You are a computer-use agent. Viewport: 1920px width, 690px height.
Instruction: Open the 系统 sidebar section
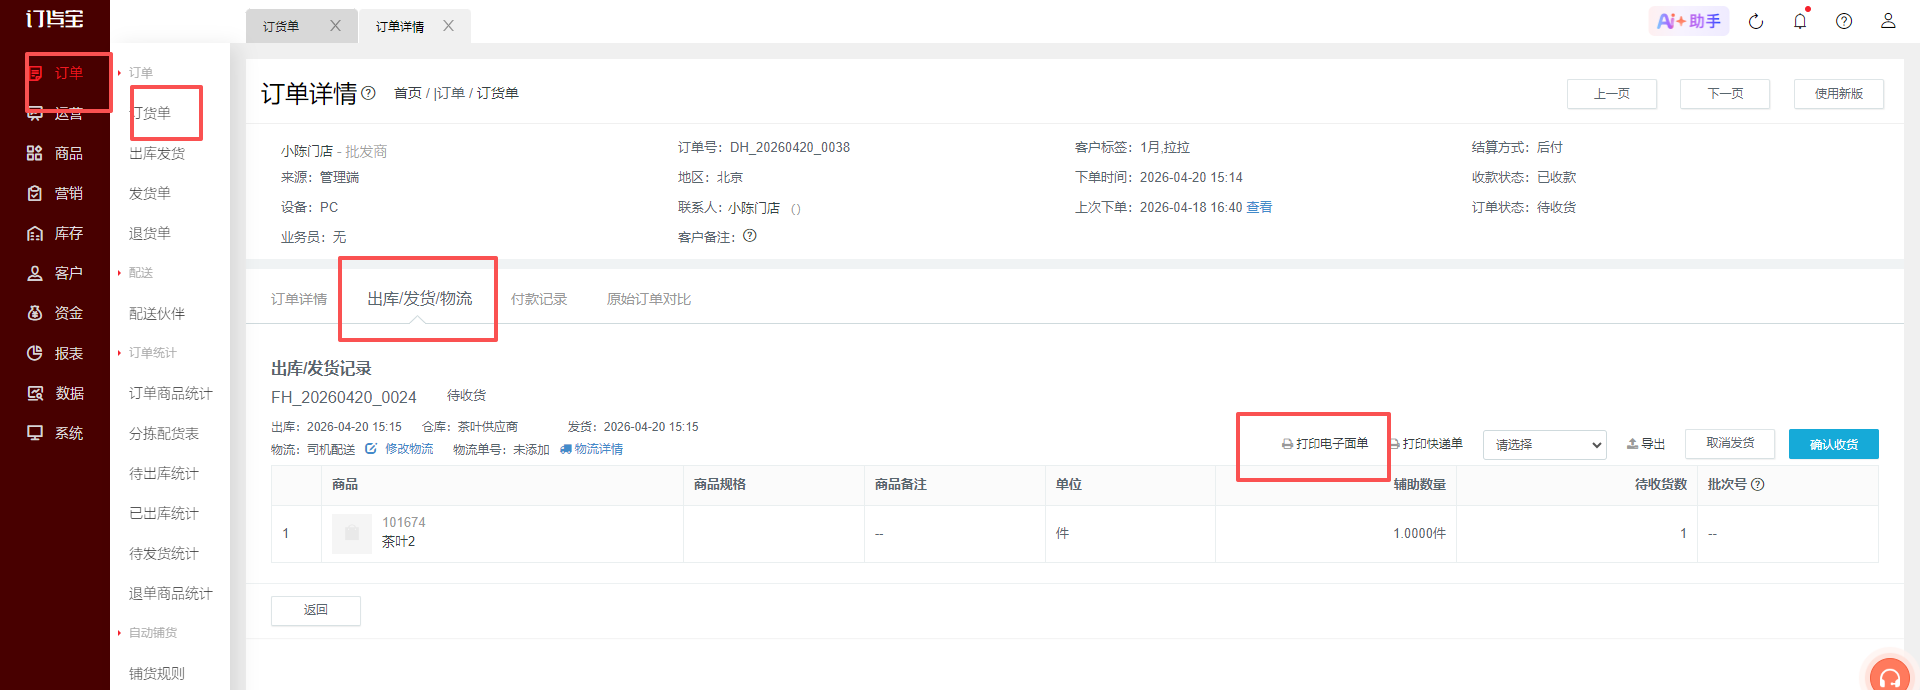pos(55,433)
